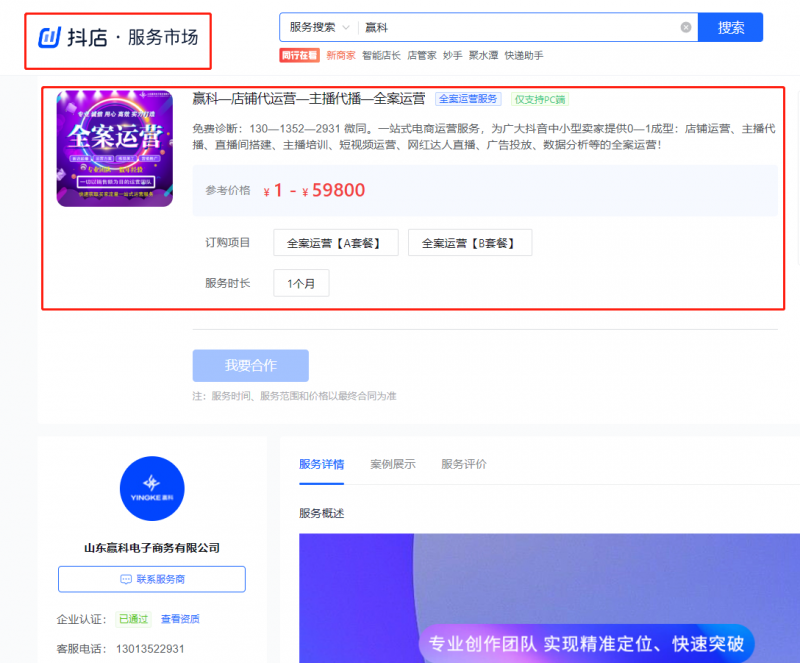Screen dimensions: 800x663
Task: Click the 已通过 certification badge
Action: click(x=133, y=619)
